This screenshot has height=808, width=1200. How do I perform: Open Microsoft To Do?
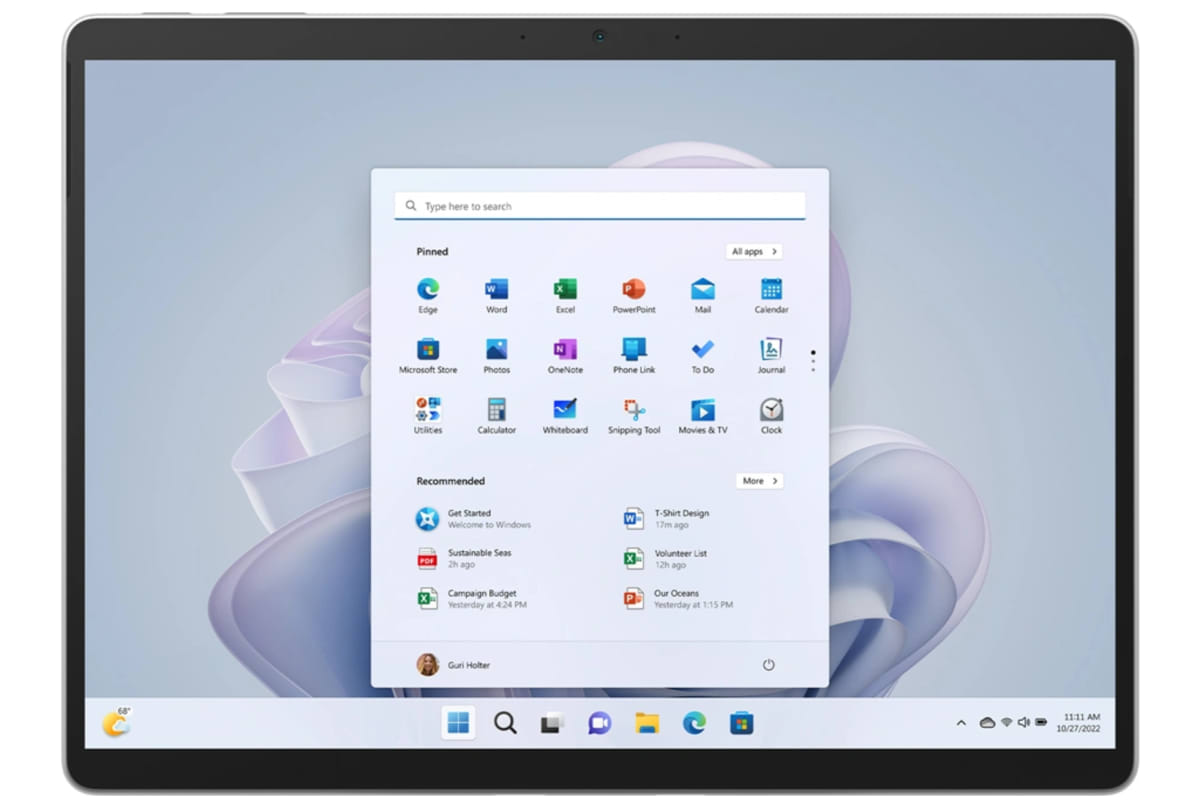pos(701,350)
